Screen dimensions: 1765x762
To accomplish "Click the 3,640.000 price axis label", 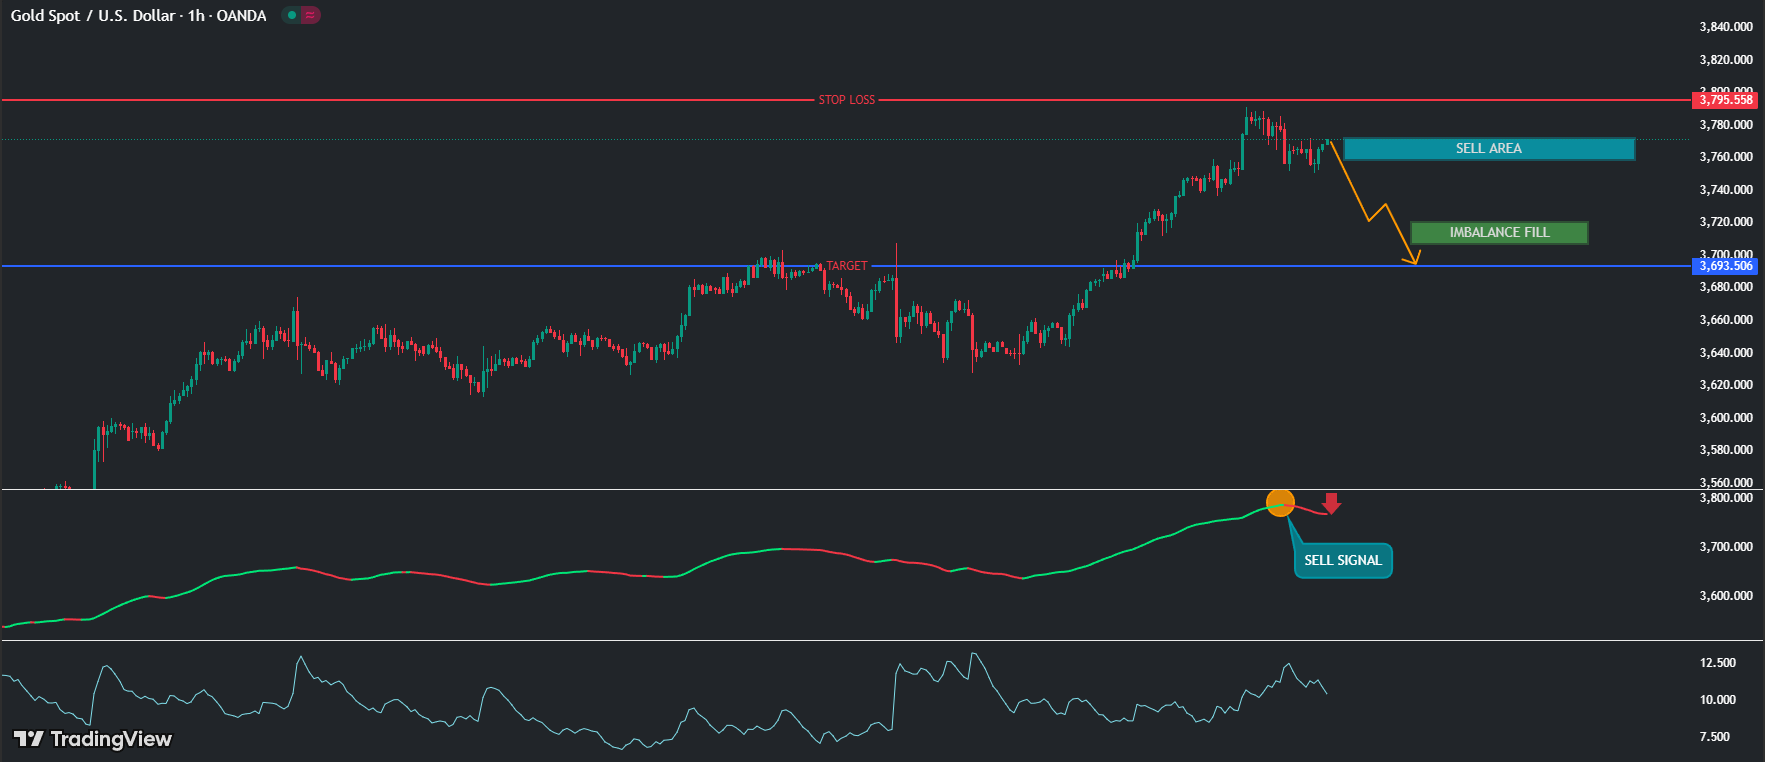I will click(1726, 353).
